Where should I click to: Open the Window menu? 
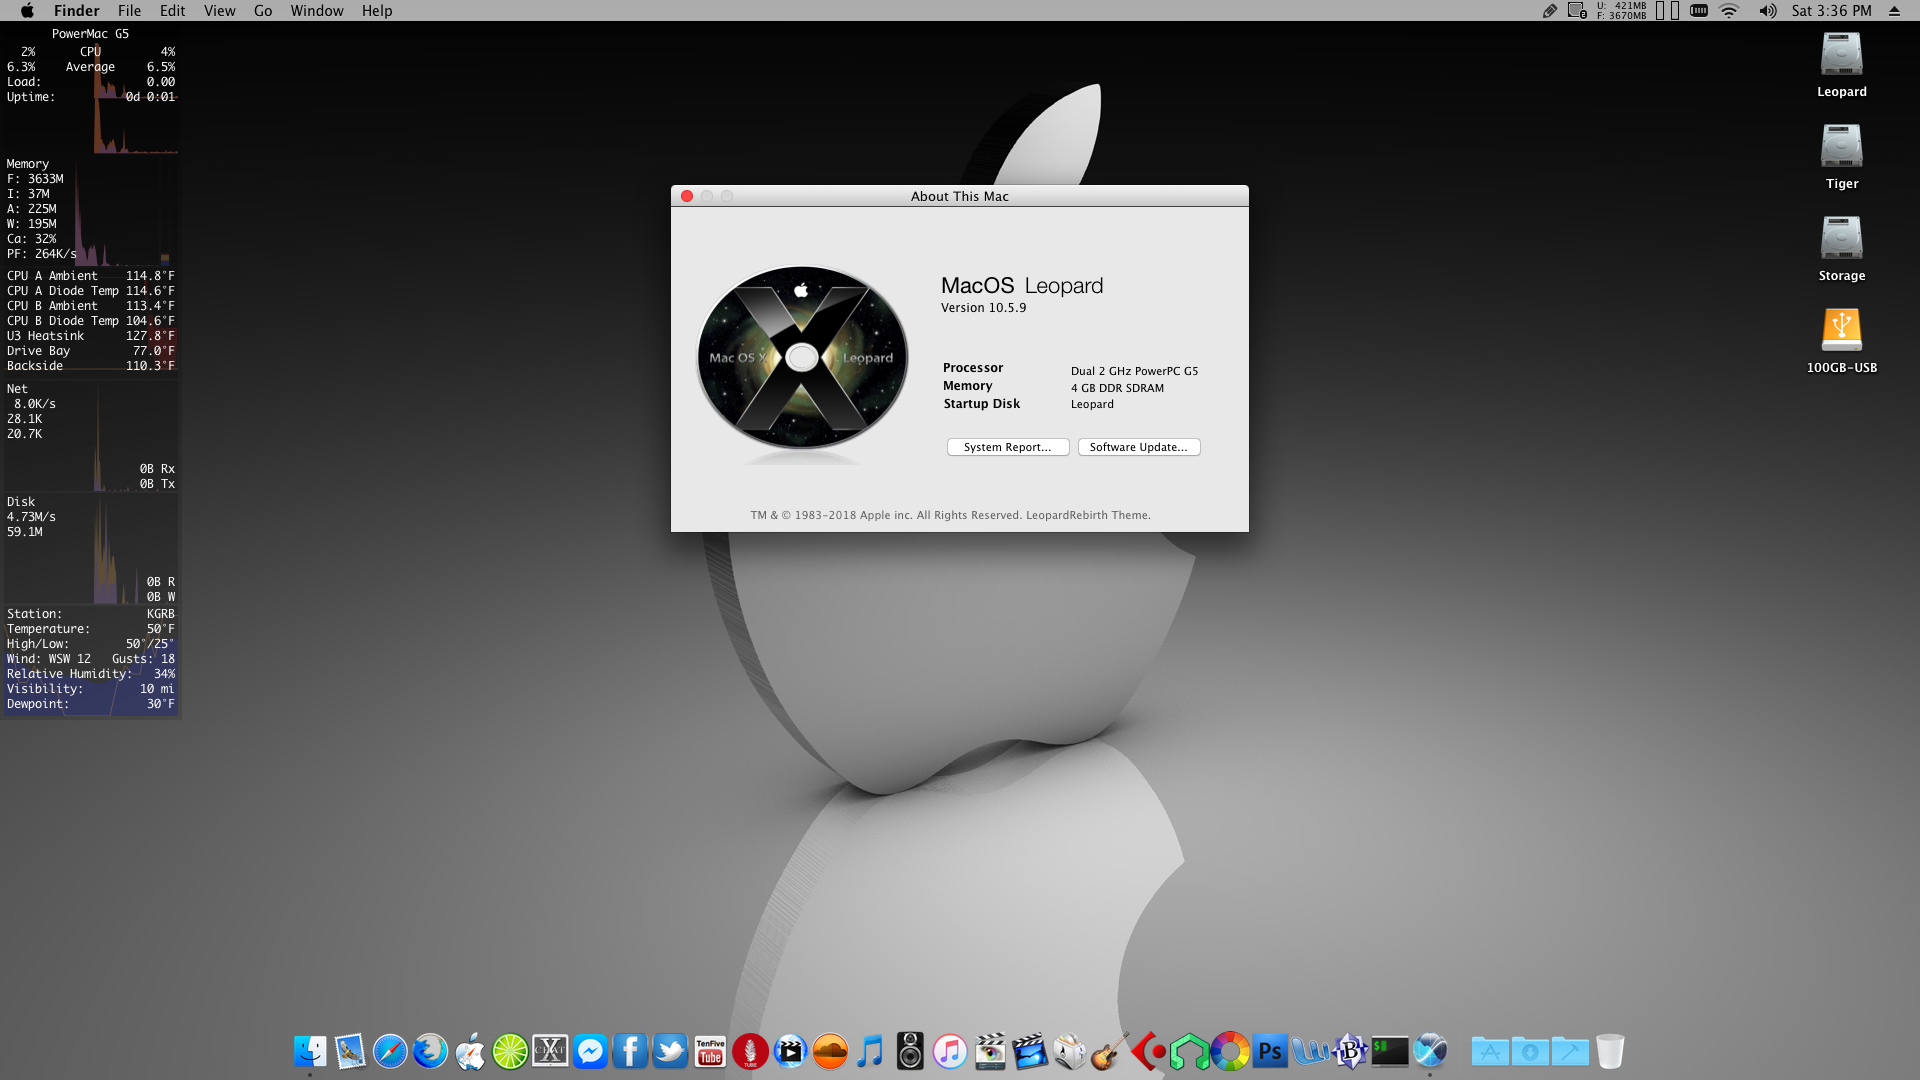pos(317,11)
